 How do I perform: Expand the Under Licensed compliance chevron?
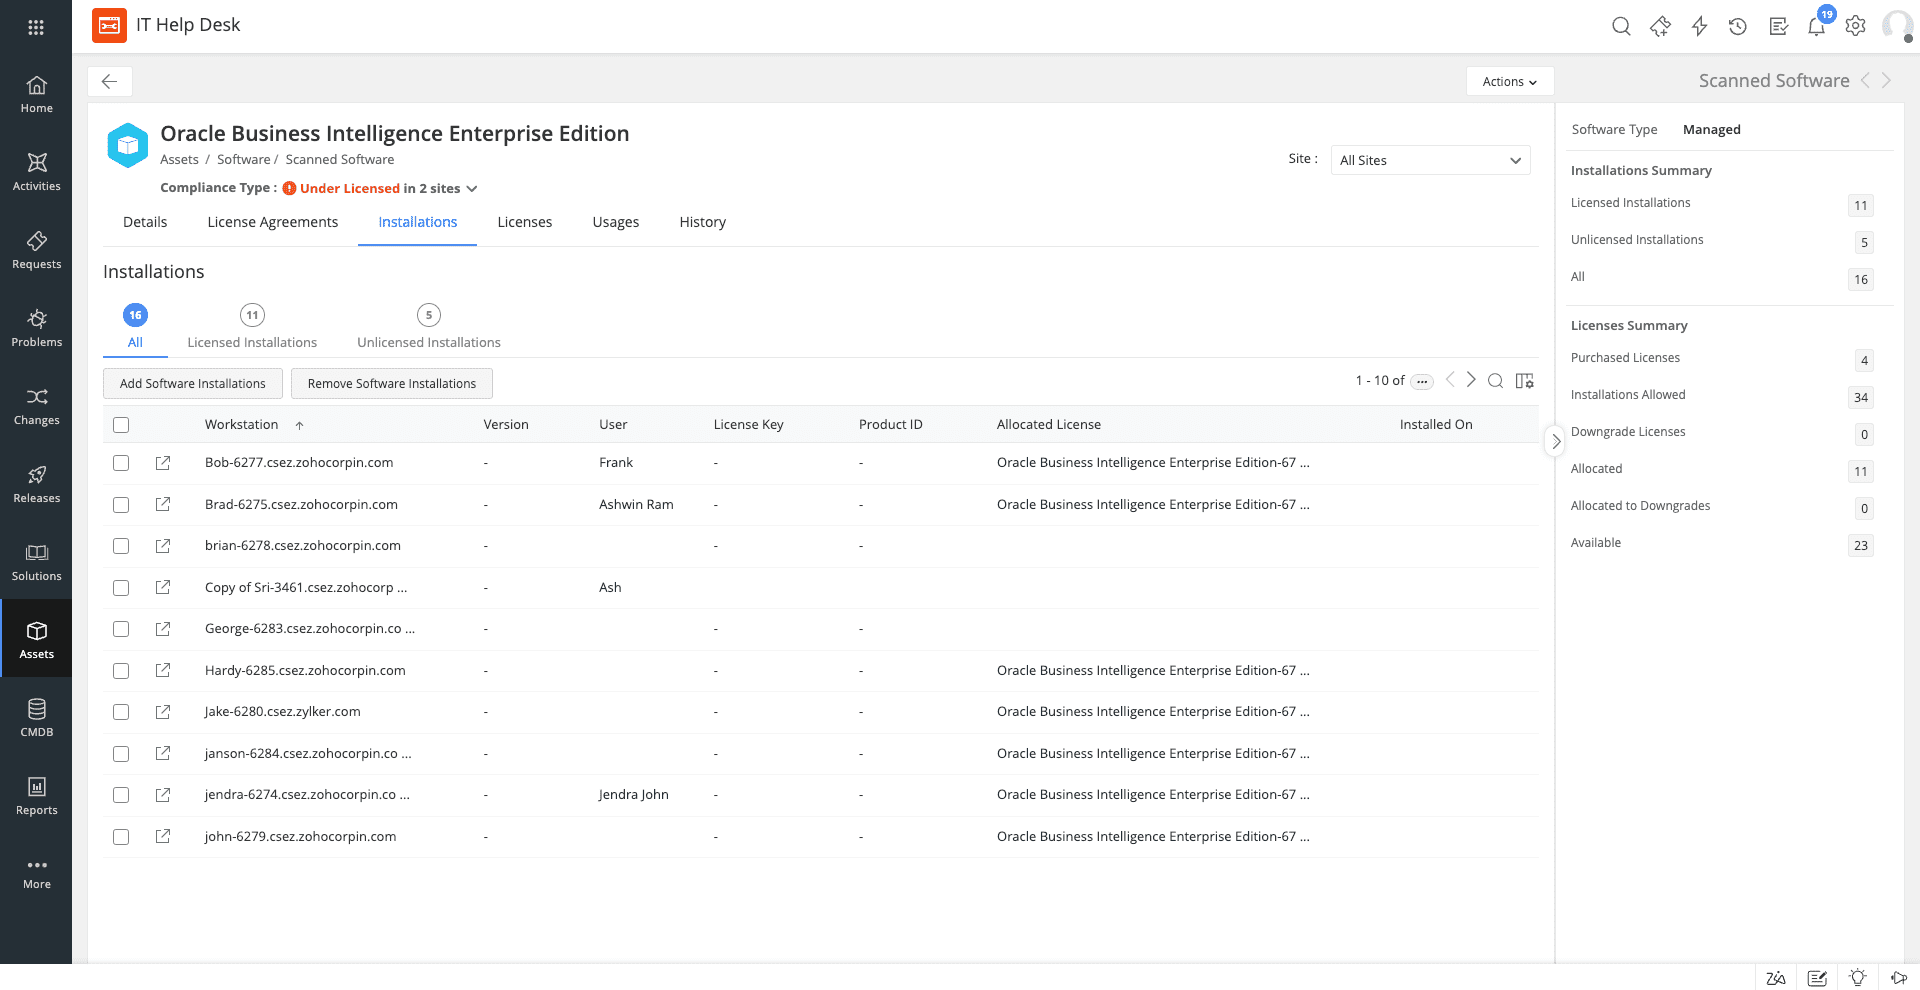(472, 189)
